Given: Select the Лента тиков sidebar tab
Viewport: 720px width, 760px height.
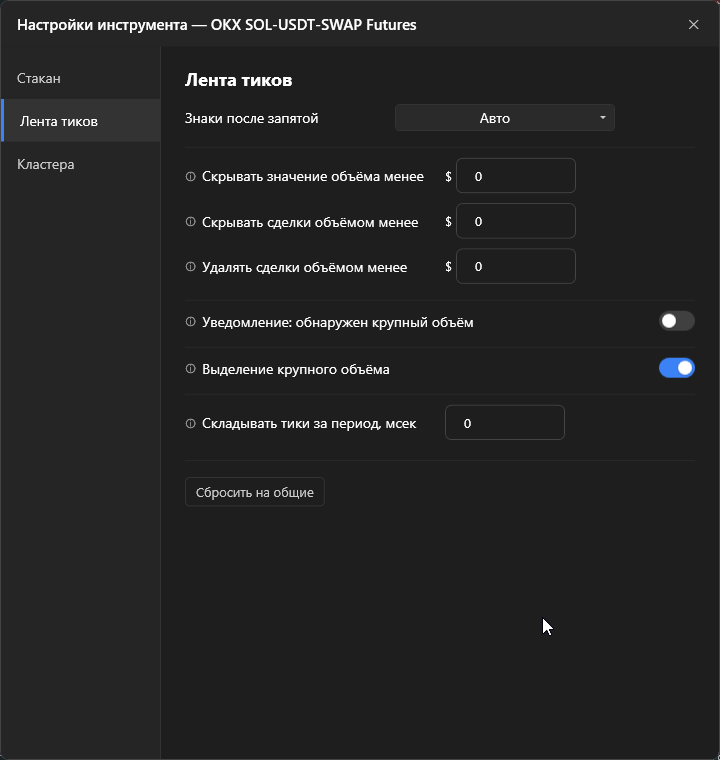Looking at the screenshot, I should point(80,121).
